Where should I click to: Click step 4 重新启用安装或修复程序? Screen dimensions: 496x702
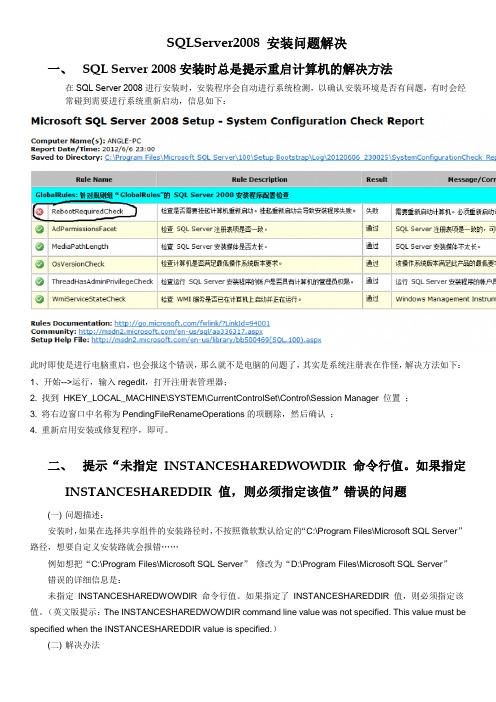pos(99,430)
